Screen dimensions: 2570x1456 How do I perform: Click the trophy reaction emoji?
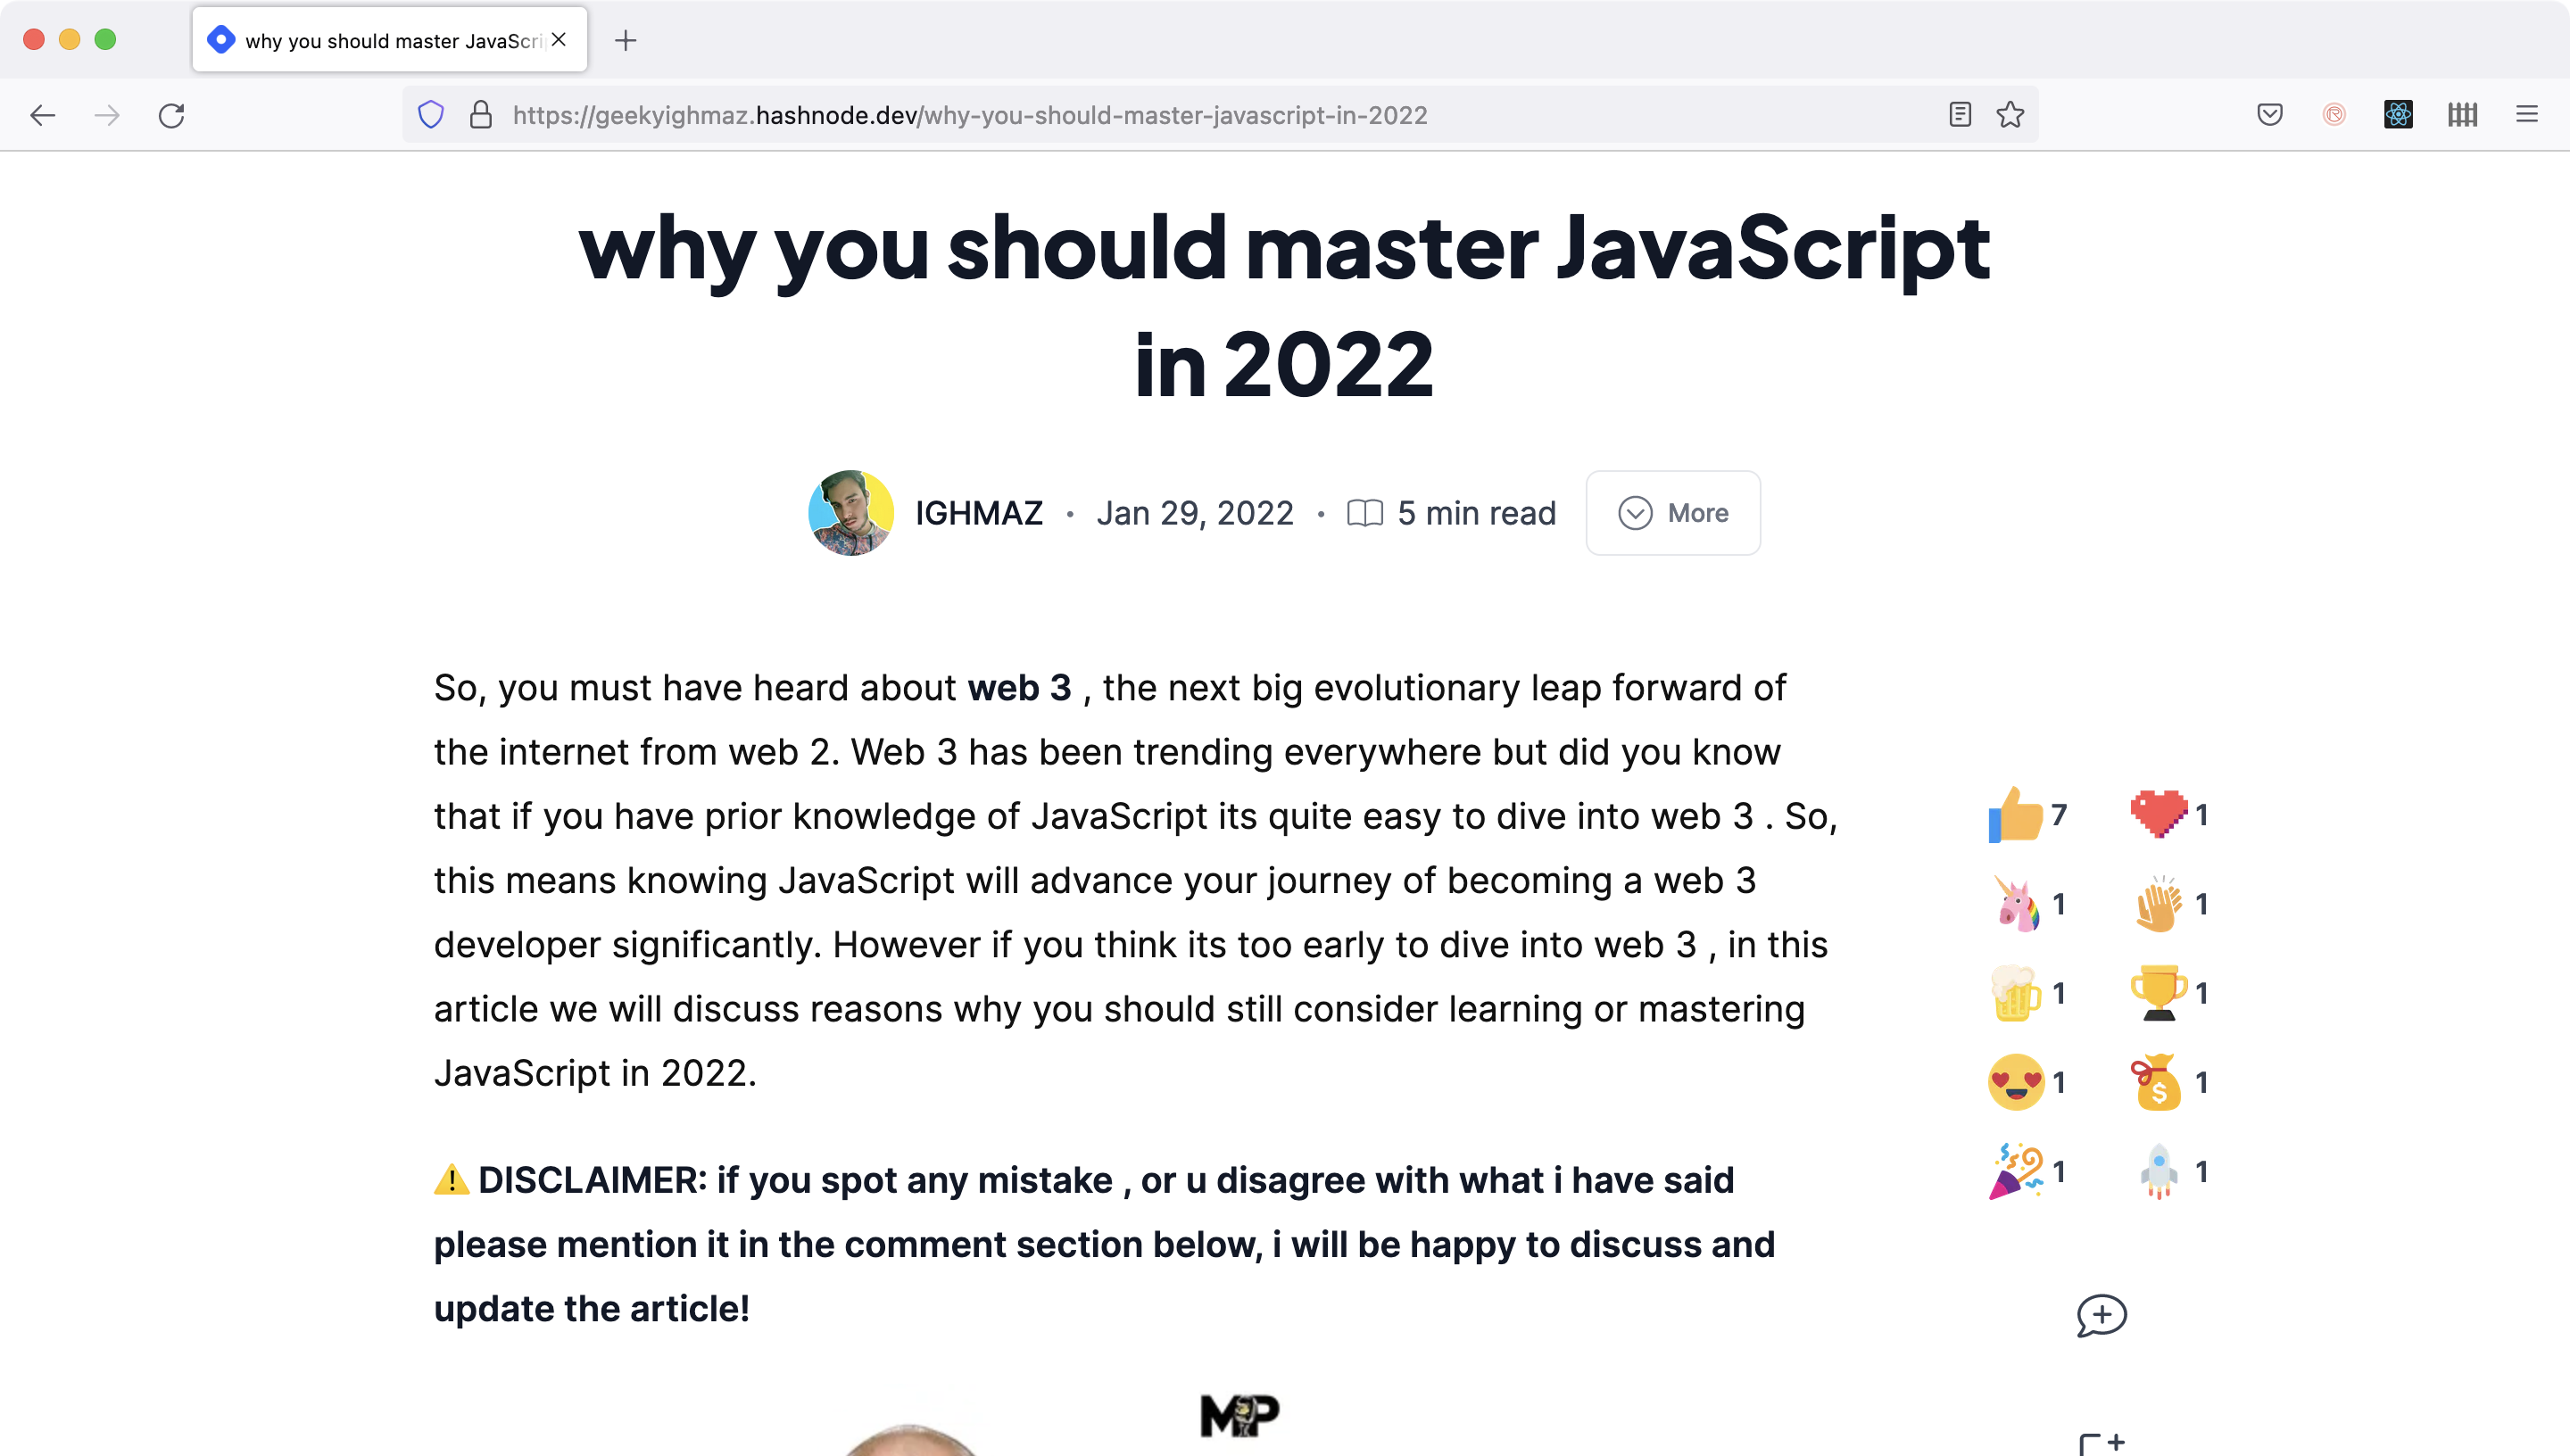pos(2158,993)
